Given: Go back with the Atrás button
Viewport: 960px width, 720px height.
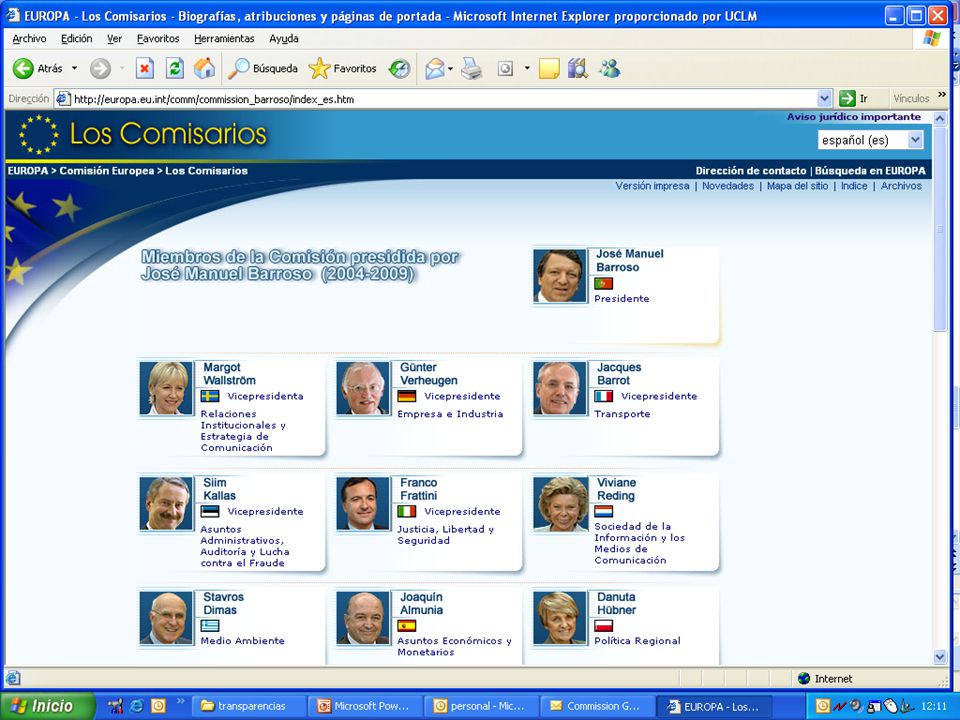Looking at the screenshot, I should (x=37, y=69).
